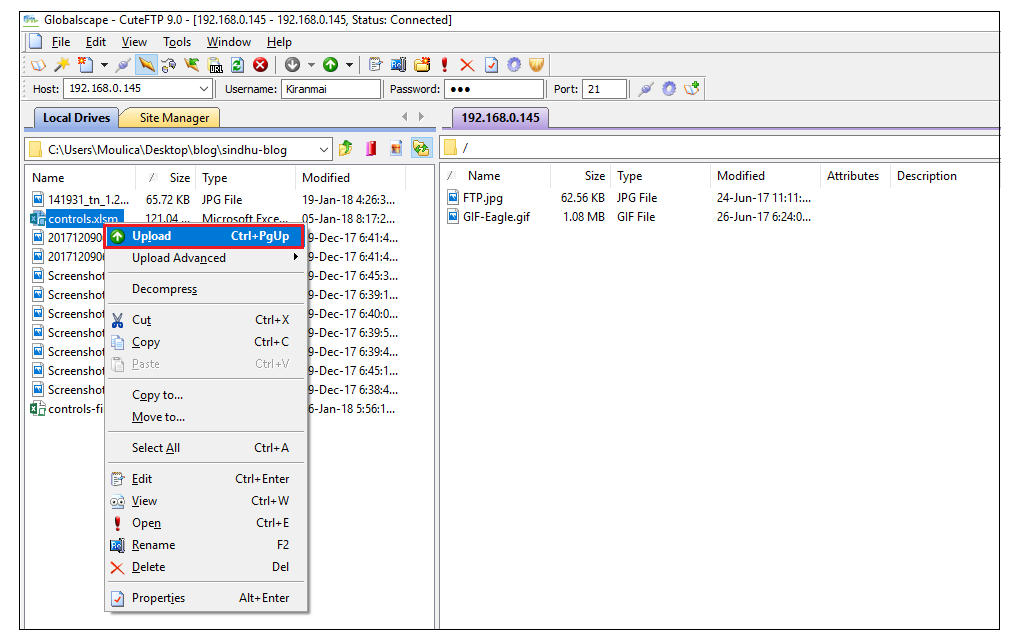Open the local path dropdown arrow
The height and width of the screenshot is (644, 1018).
(x=323, y=149)
